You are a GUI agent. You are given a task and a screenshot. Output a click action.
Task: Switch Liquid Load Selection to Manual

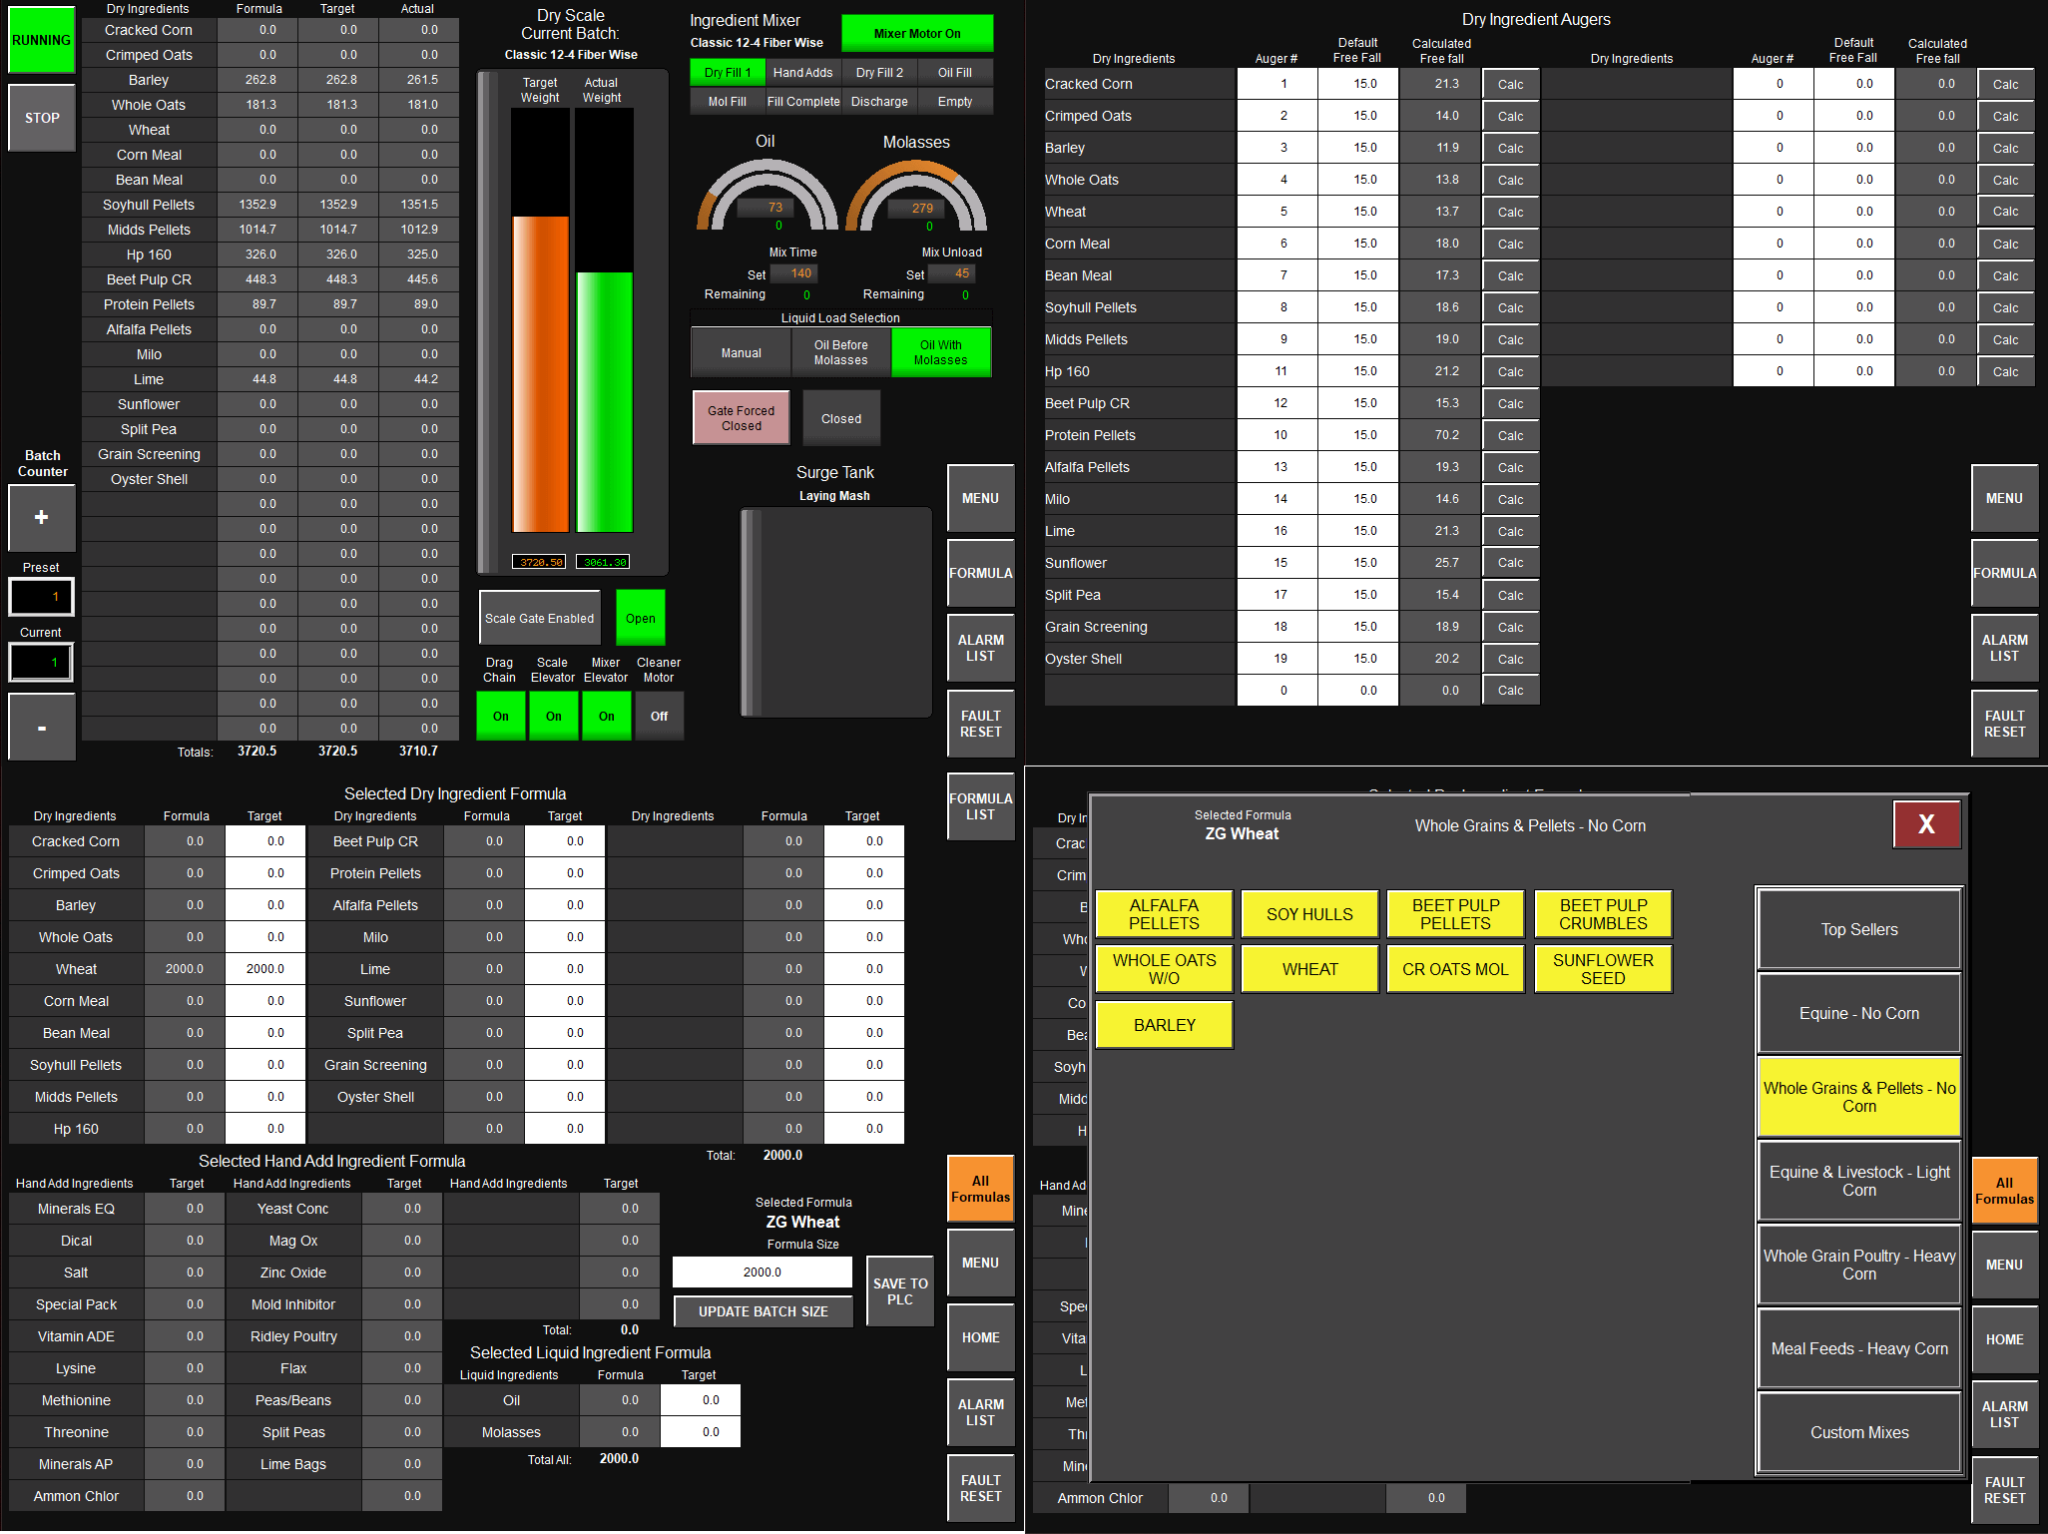pos(740,352)
